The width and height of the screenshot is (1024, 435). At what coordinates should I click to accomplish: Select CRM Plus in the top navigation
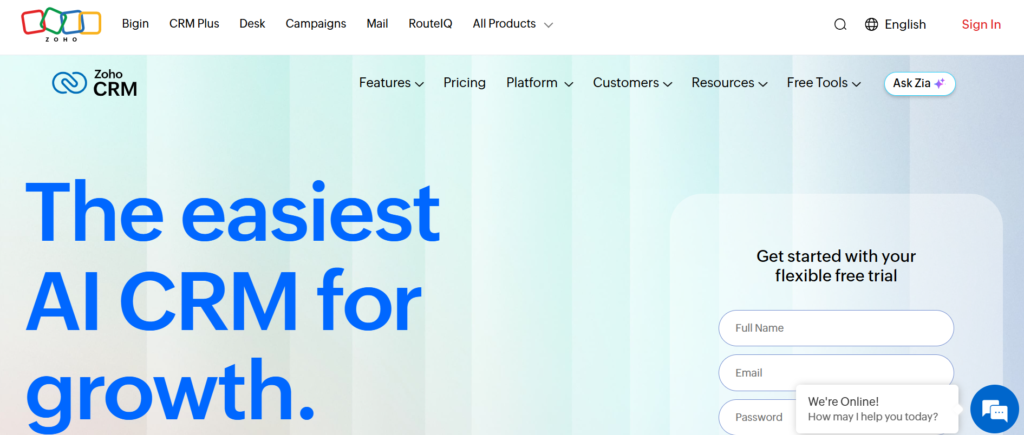[194, 24]
